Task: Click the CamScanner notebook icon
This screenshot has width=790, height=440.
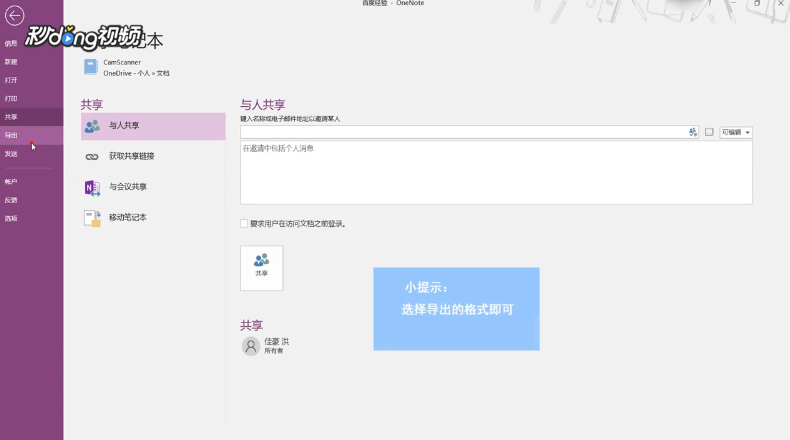Action: tap(91, 67)
